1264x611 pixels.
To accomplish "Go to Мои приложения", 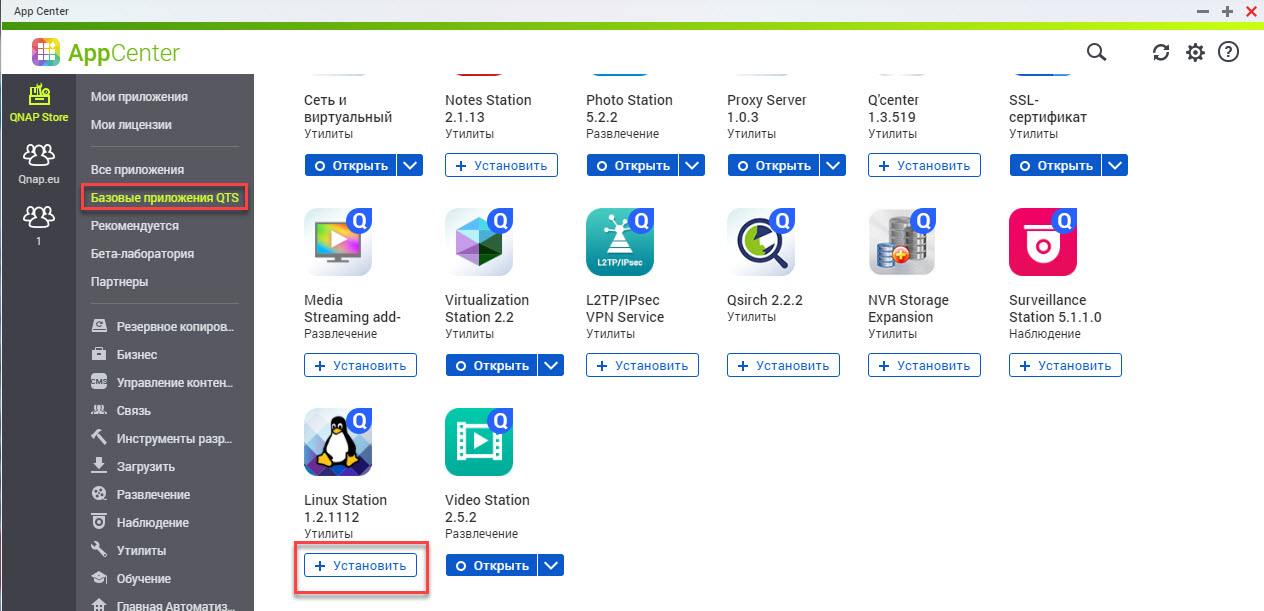I will pyautogui.click(x=139, y=97).
